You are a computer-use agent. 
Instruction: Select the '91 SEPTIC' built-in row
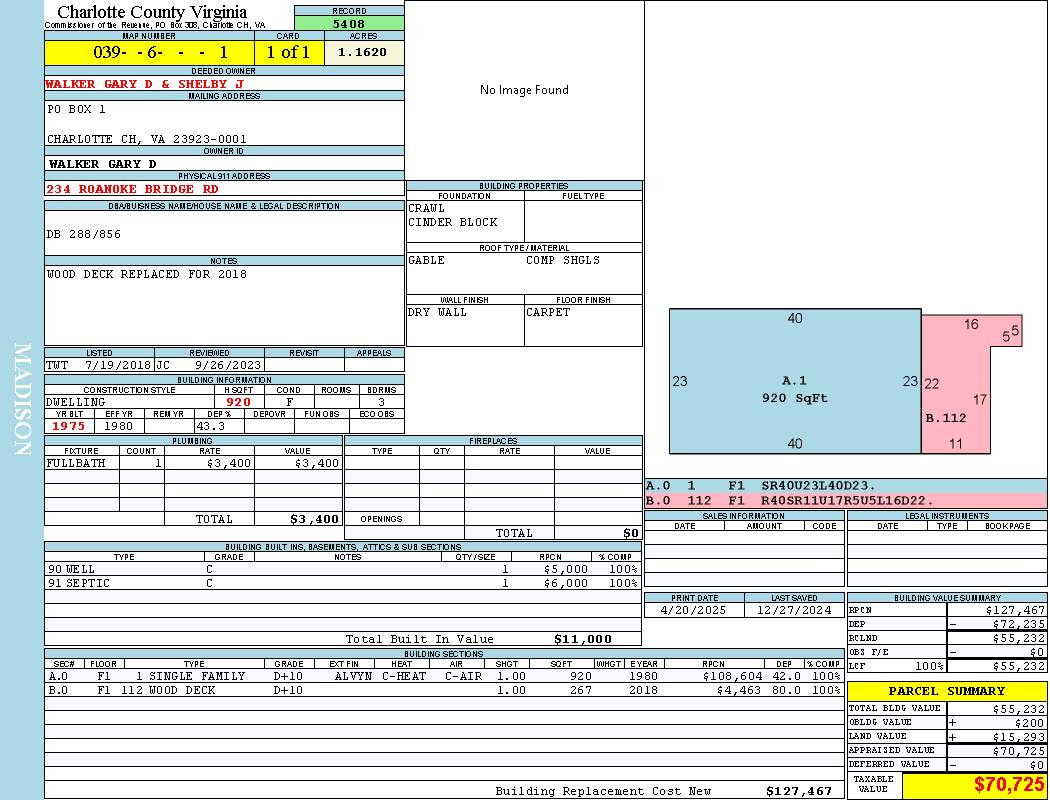point(341,583)
